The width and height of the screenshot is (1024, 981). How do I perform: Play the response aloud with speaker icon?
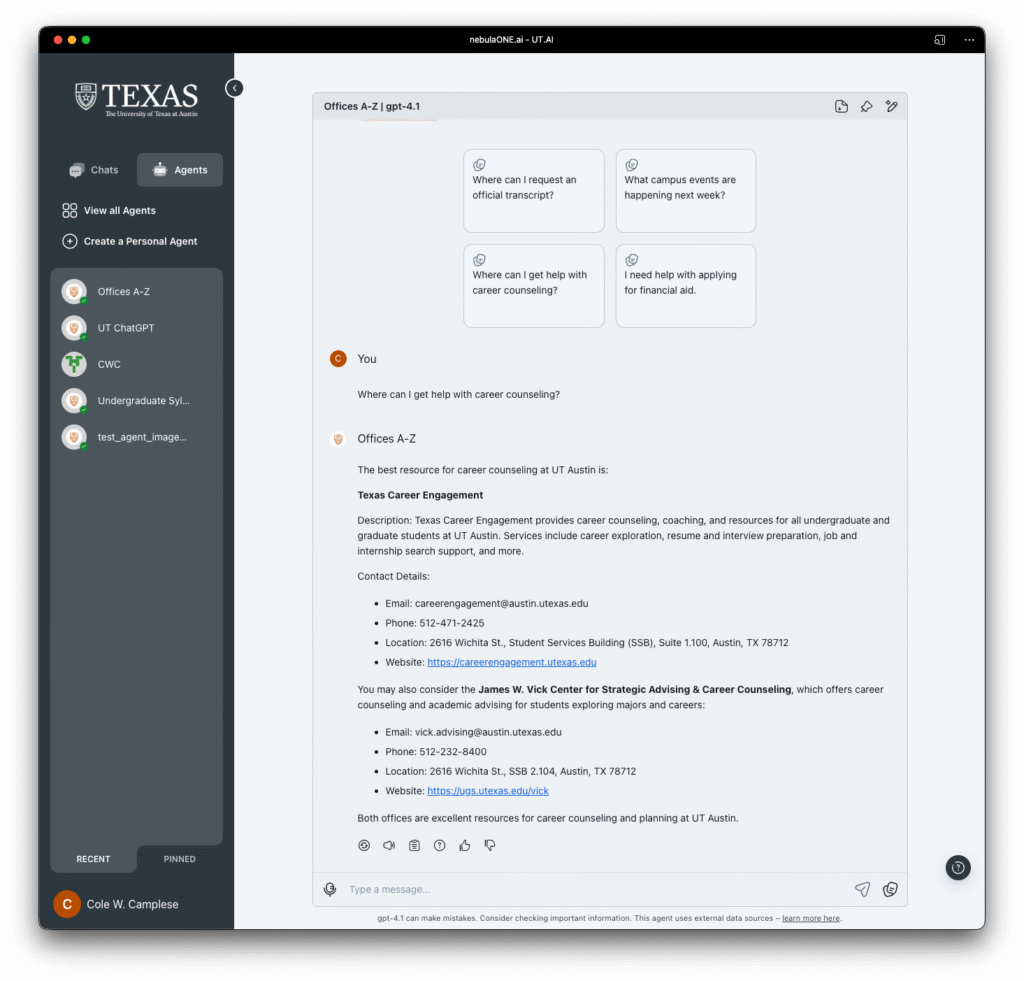389,845
